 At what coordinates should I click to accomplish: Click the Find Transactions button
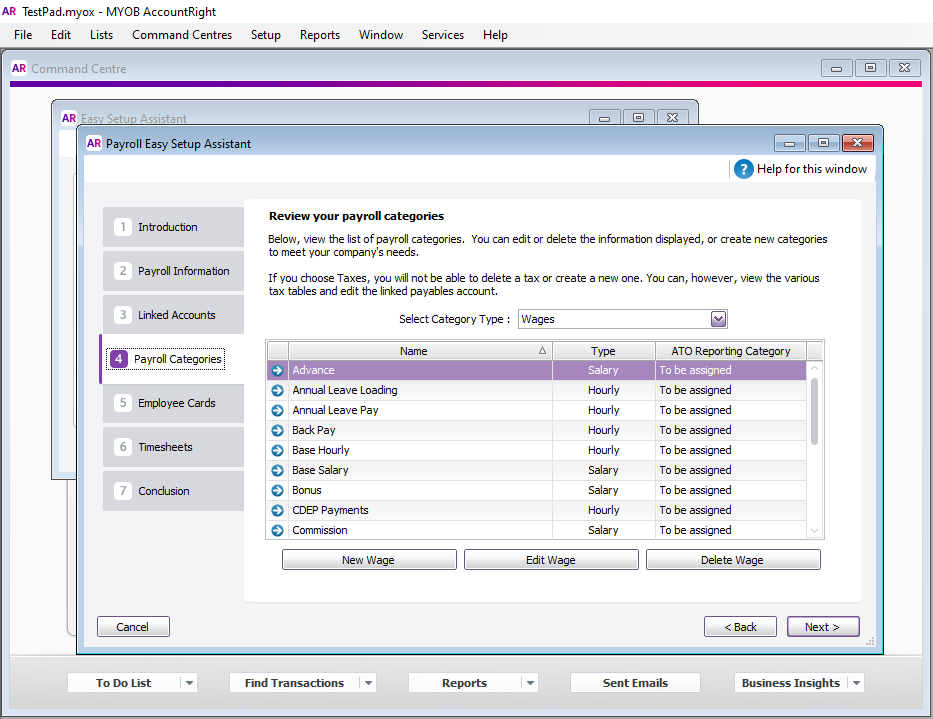pyautogui.click(x=295, y=683)
